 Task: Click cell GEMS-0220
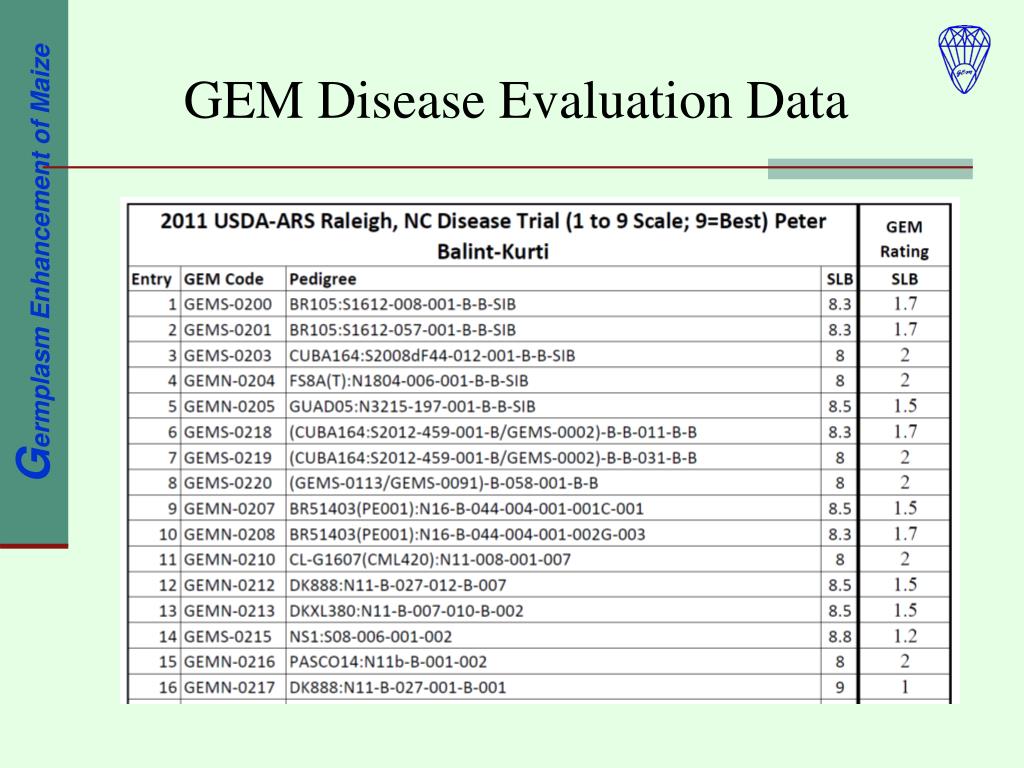point(227,483)
